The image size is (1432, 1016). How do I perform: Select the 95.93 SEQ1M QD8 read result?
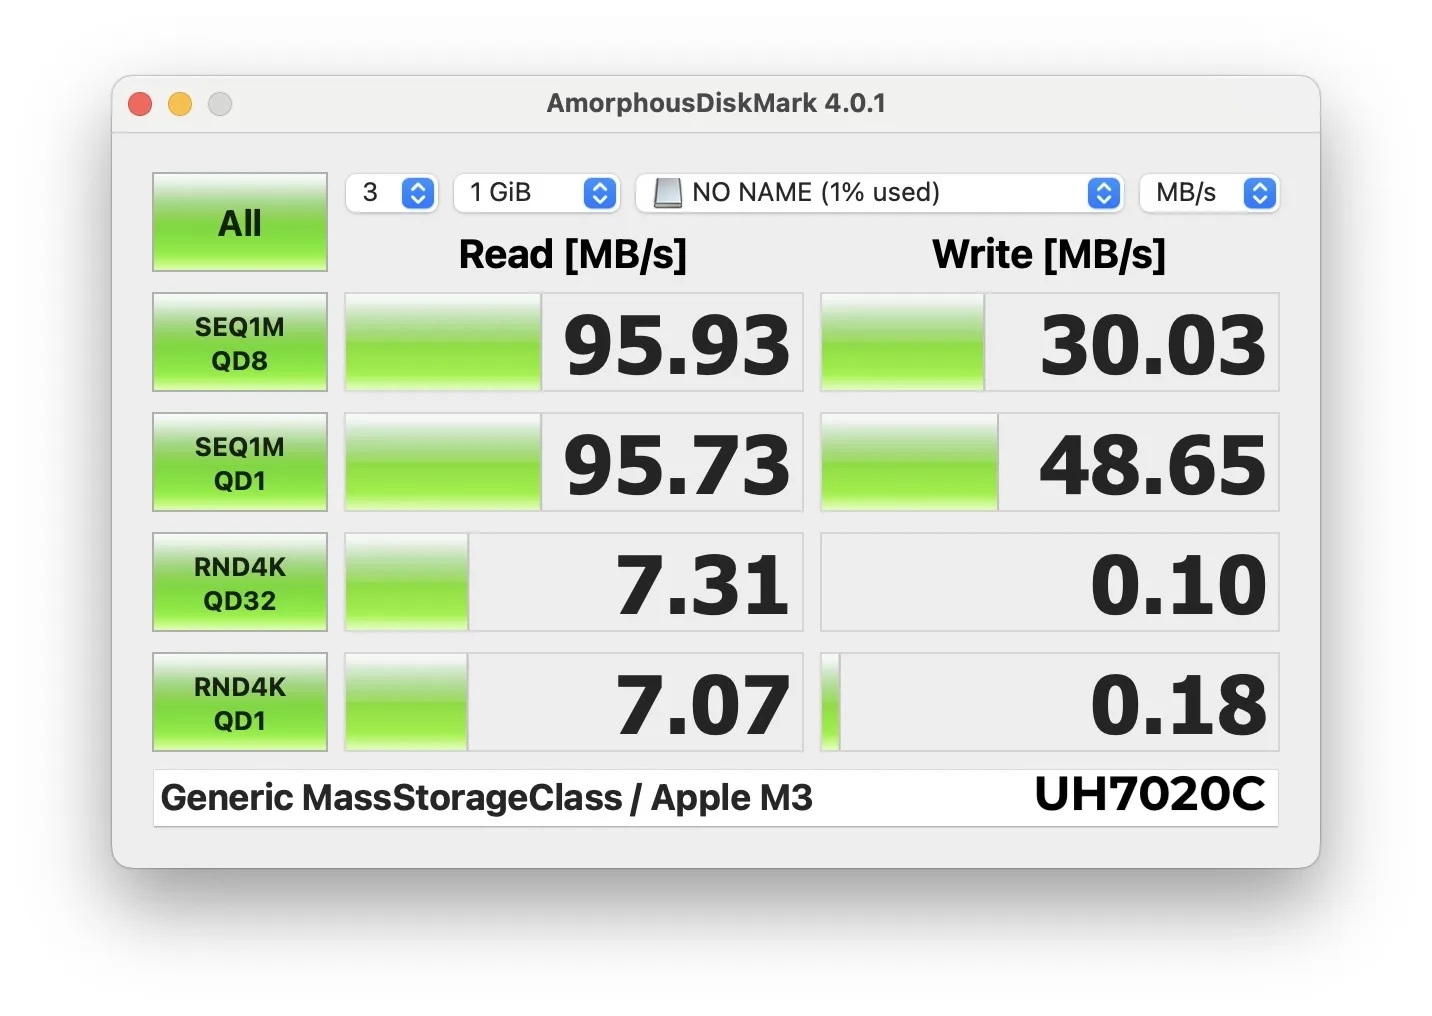574,342
